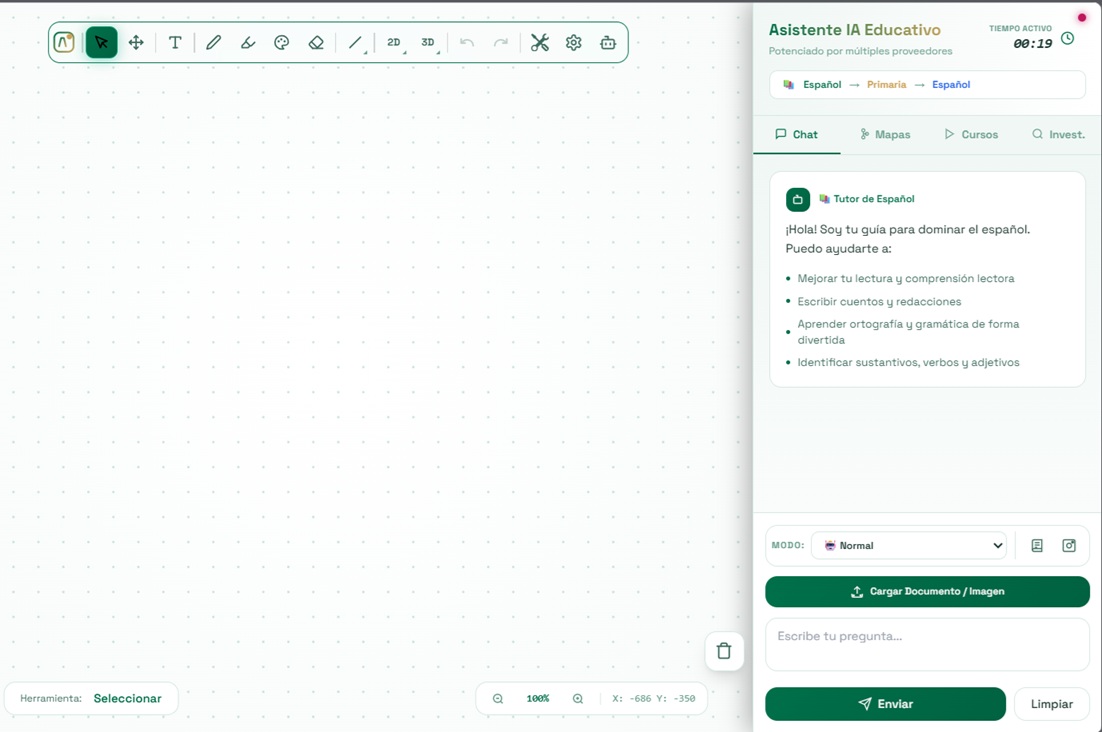Click the redo arrow
The height and width of the screenshot is (732, 1102).
tap(500, 42)
